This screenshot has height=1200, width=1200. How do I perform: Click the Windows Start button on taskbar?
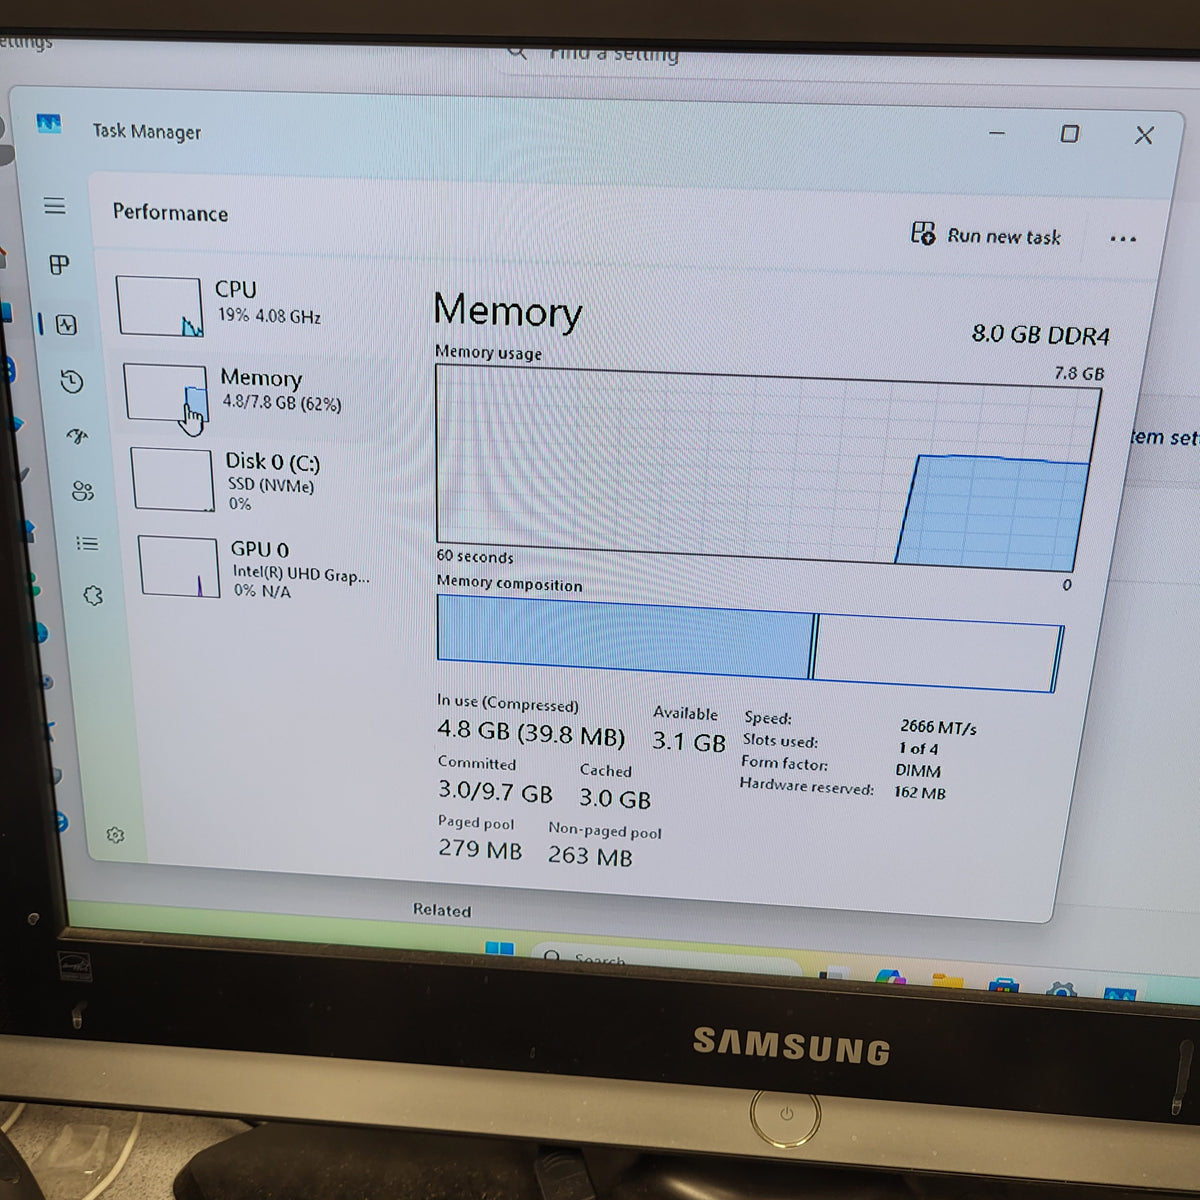coord(499,948)
